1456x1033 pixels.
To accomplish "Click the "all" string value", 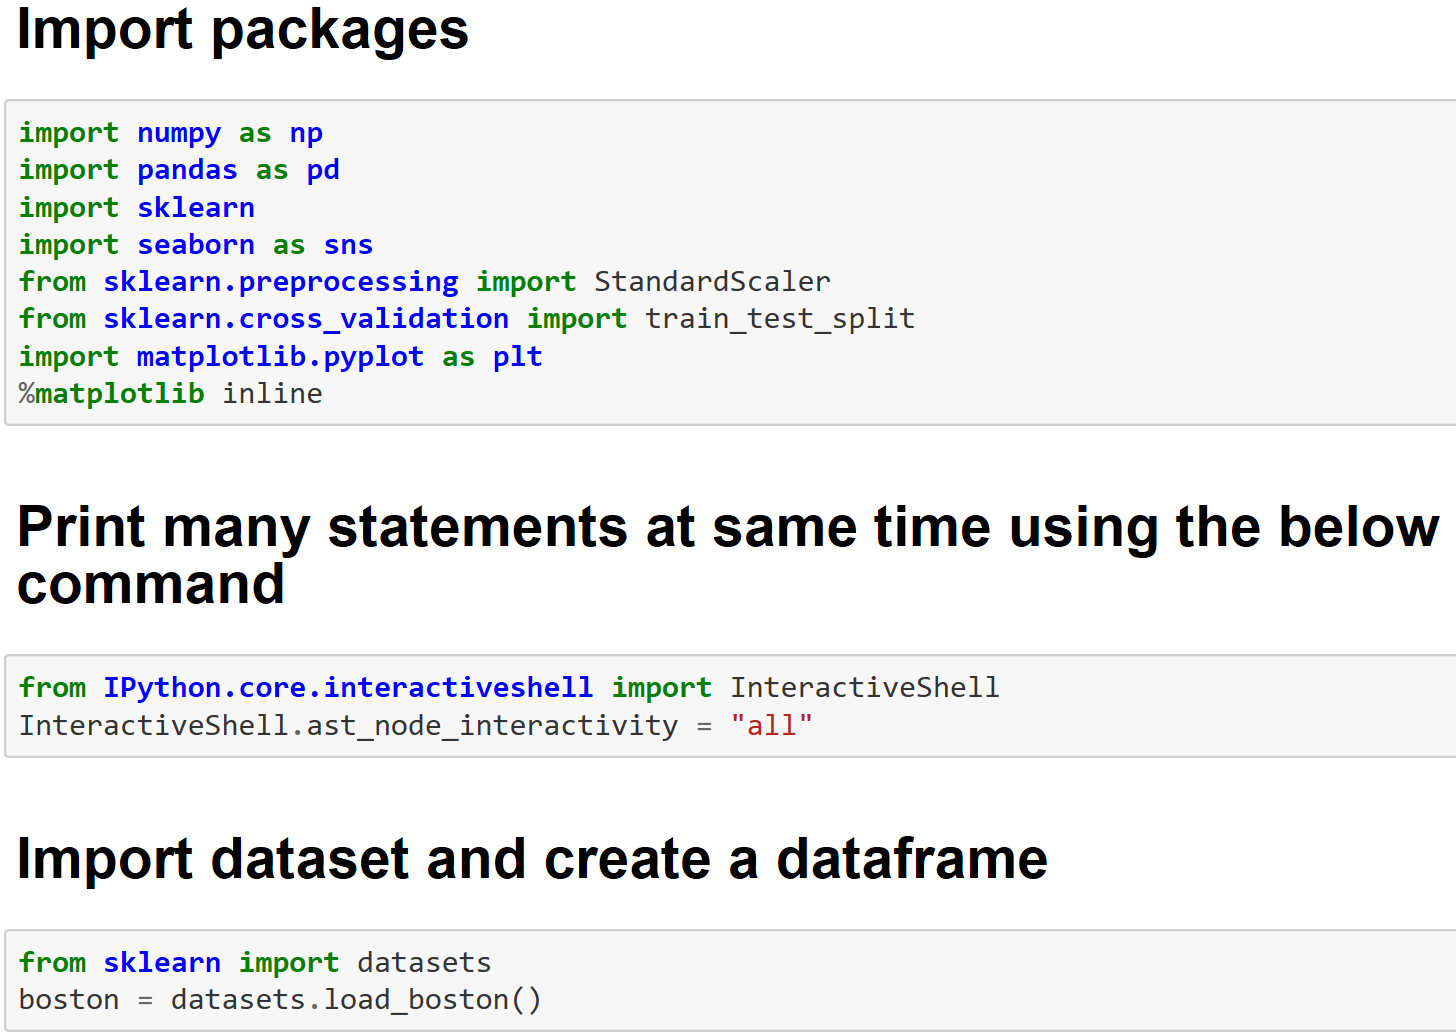I will (771, 726).
